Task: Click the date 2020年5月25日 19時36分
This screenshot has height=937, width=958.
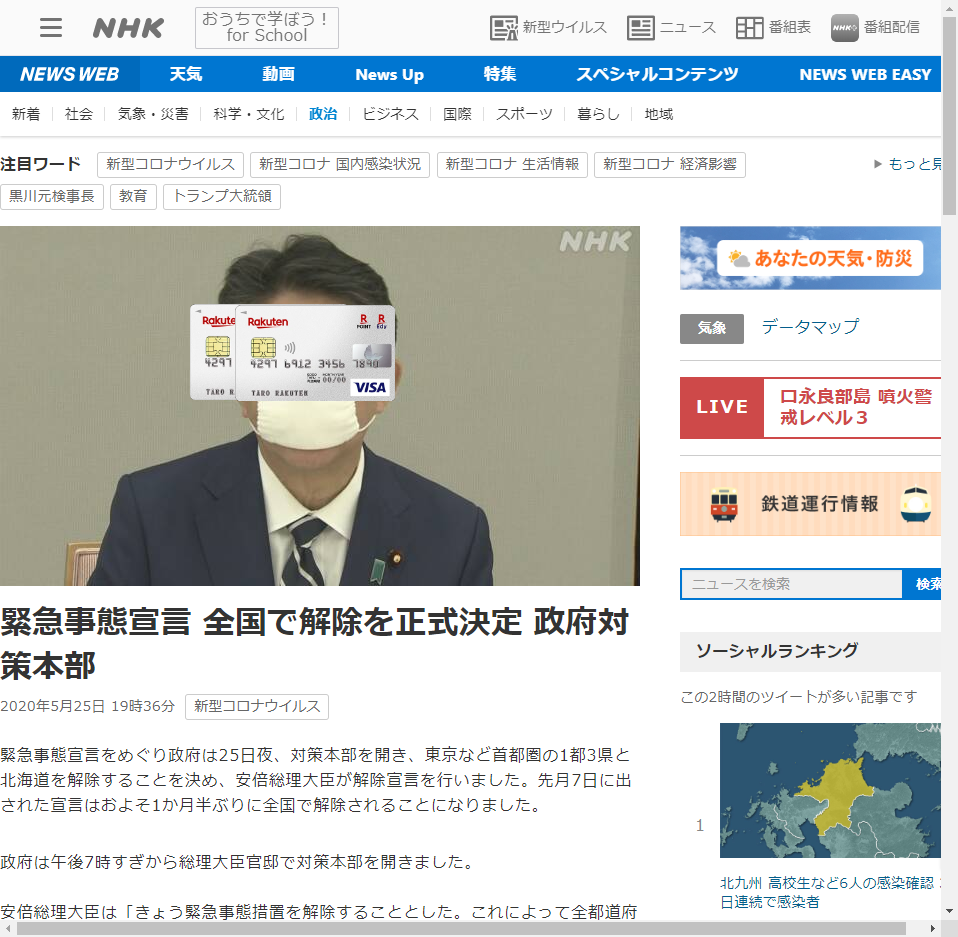Action: [87, 706]
